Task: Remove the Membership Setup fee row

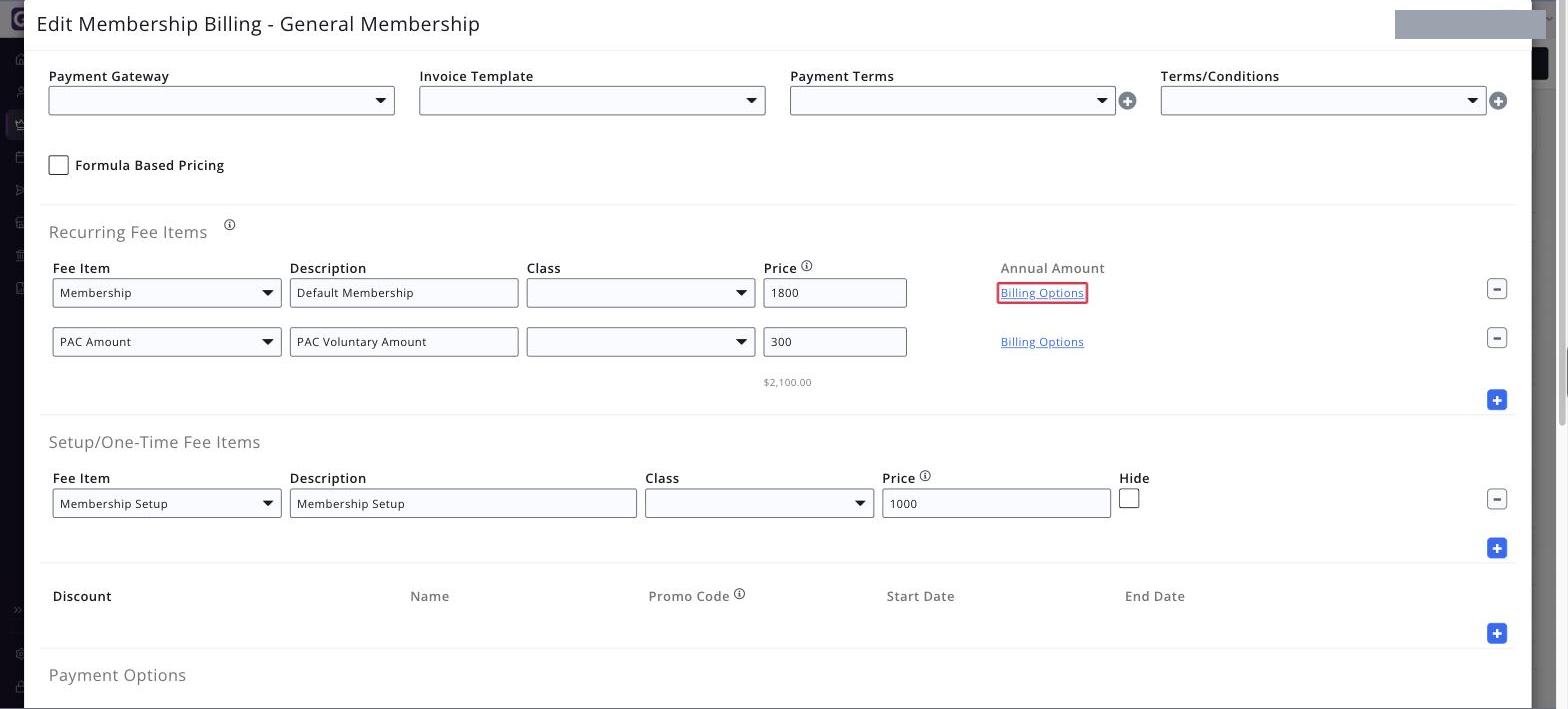Action: (x=1497, y=499)
